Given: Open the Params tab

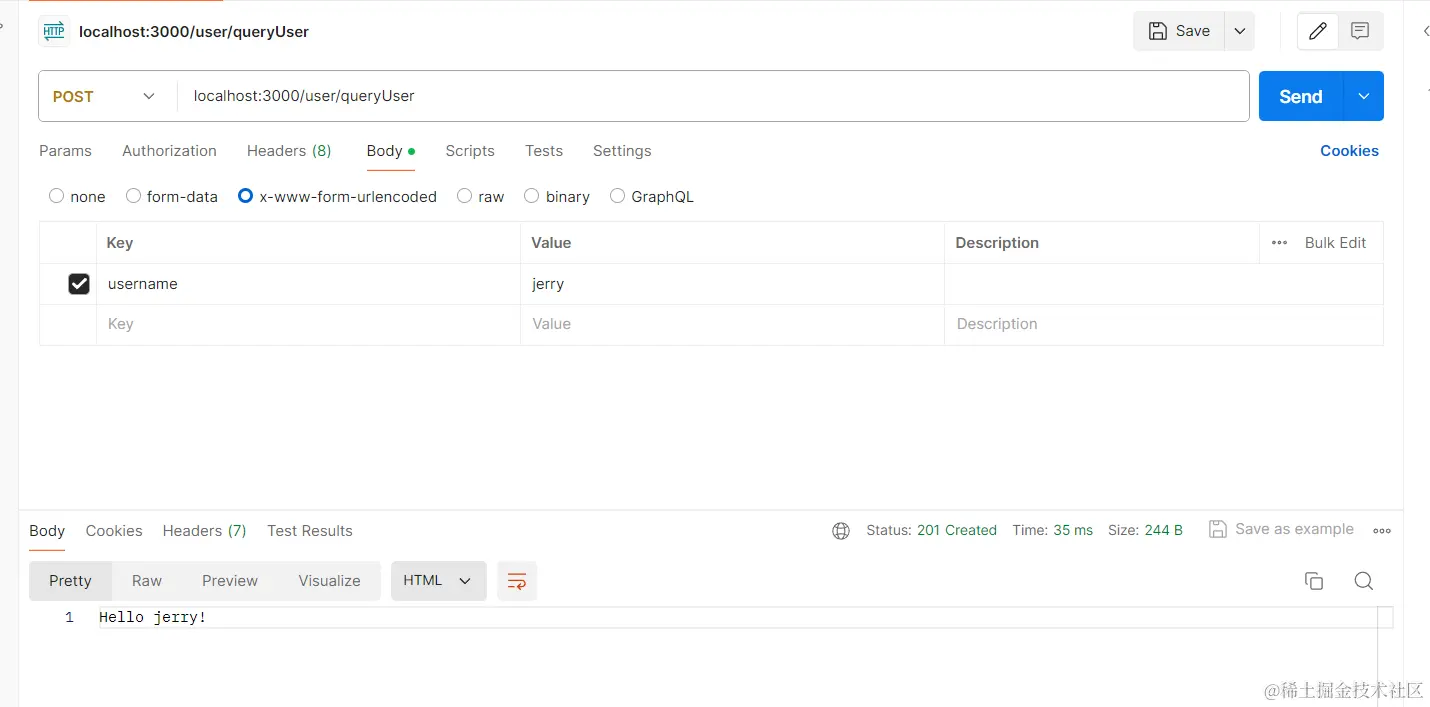Looking at the screenshot, I should 65,151.
